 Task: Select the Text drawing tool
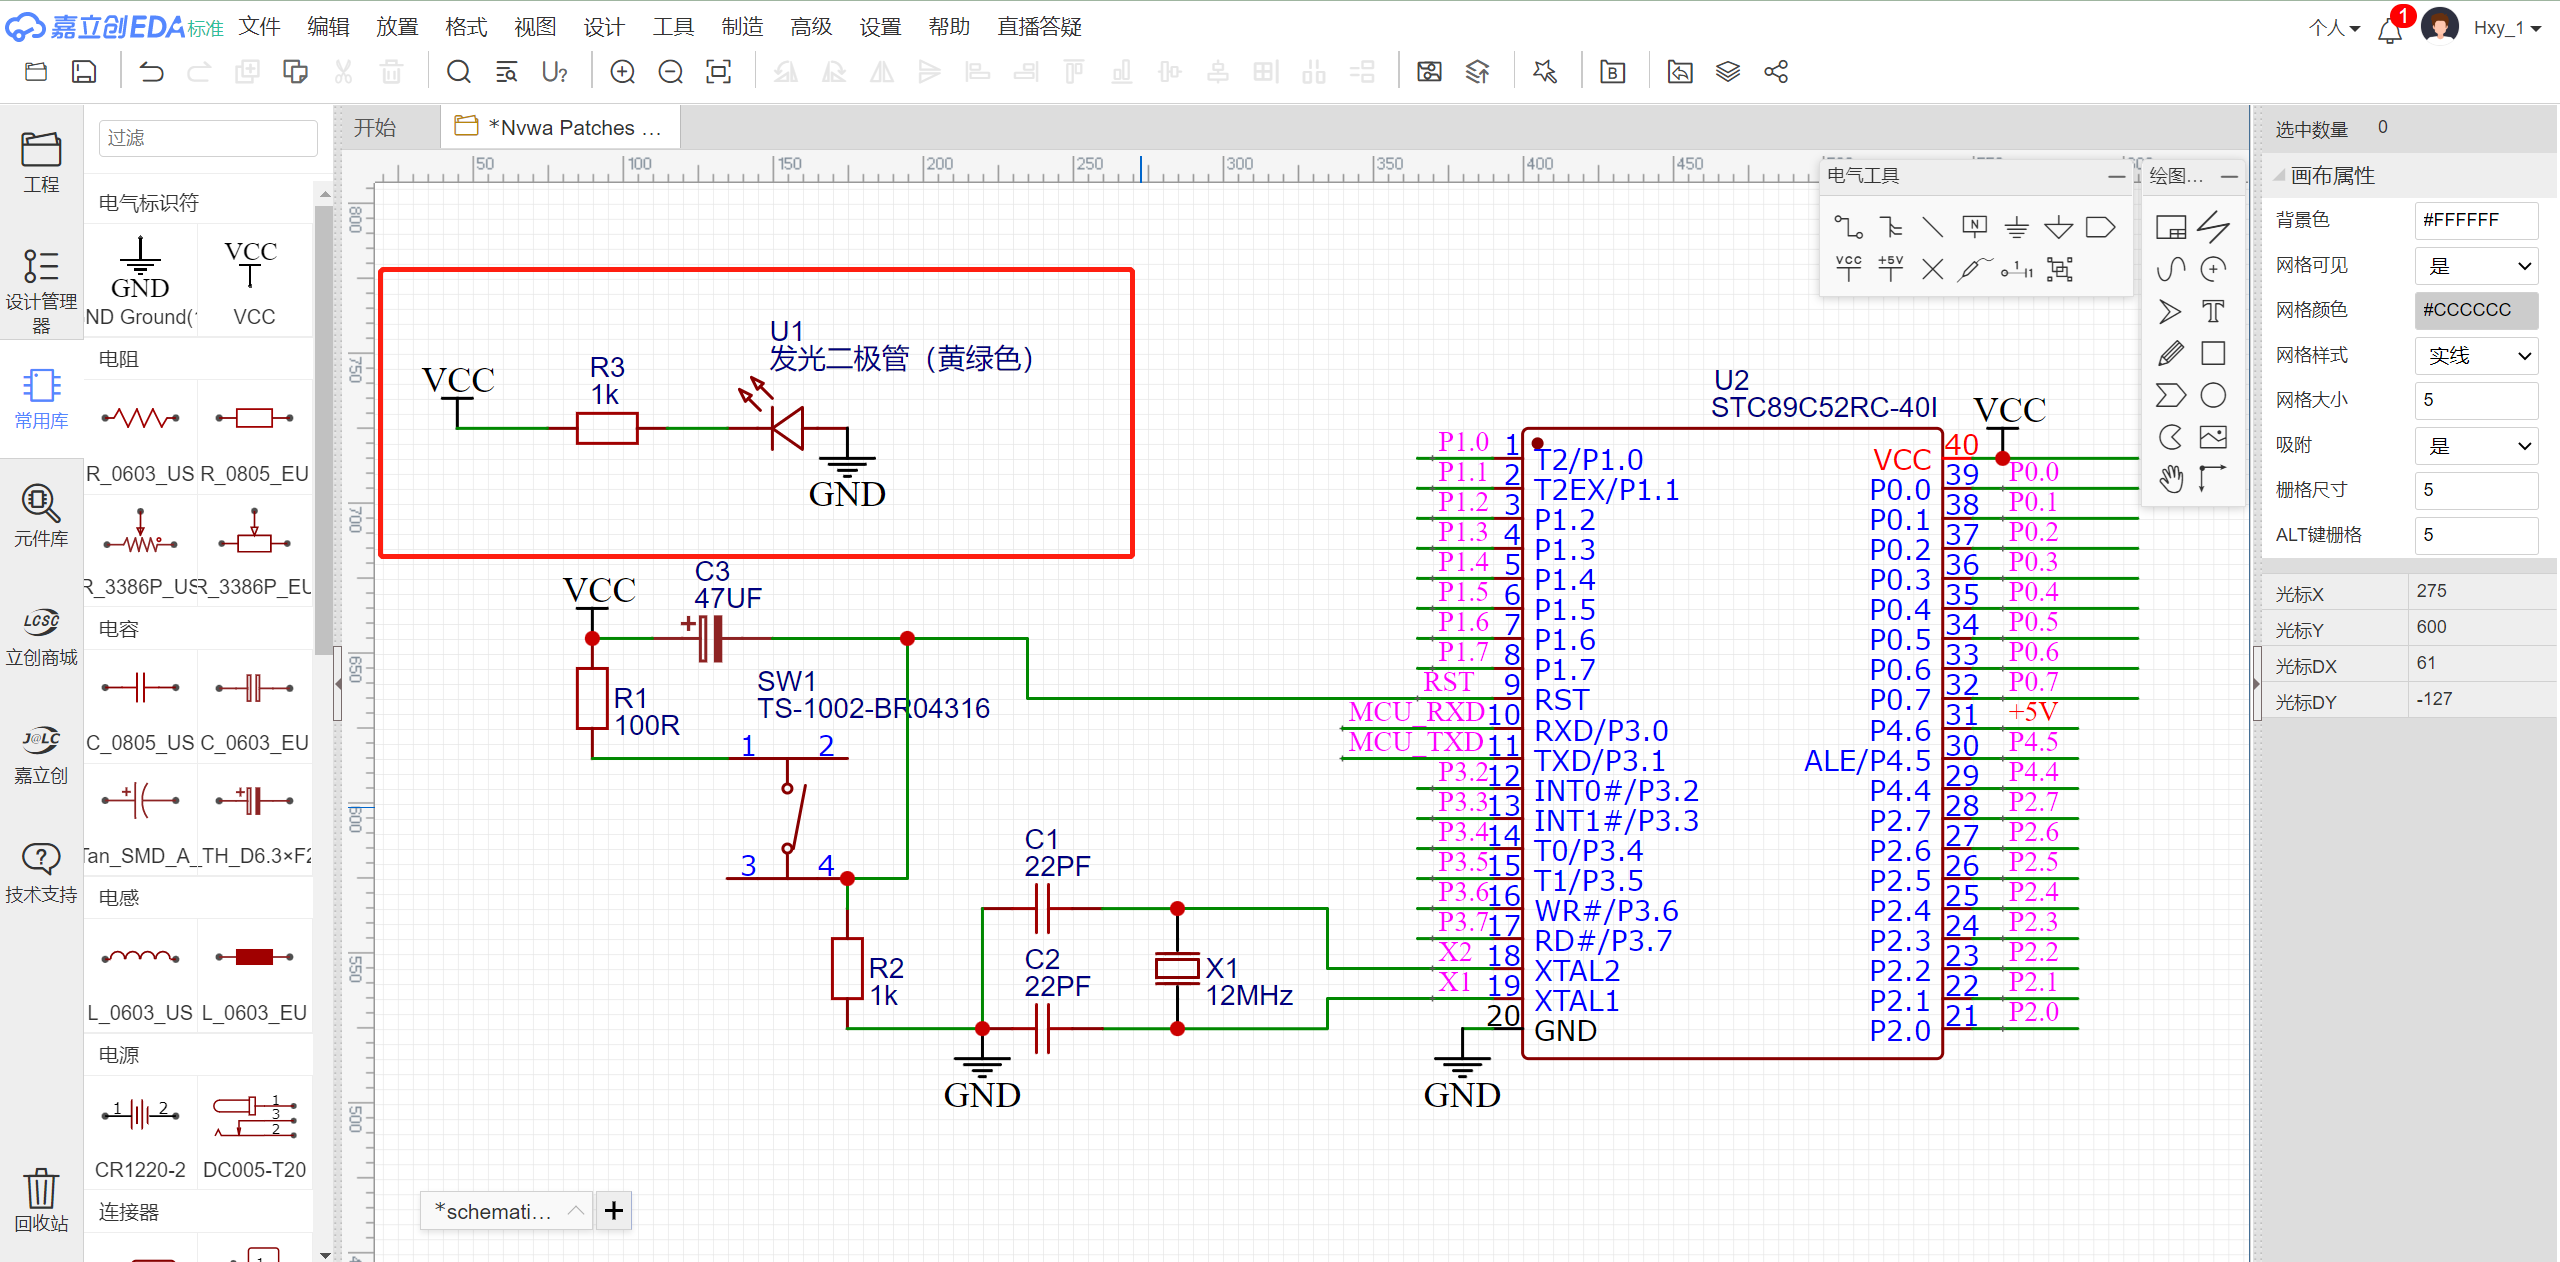point(2213,312)
